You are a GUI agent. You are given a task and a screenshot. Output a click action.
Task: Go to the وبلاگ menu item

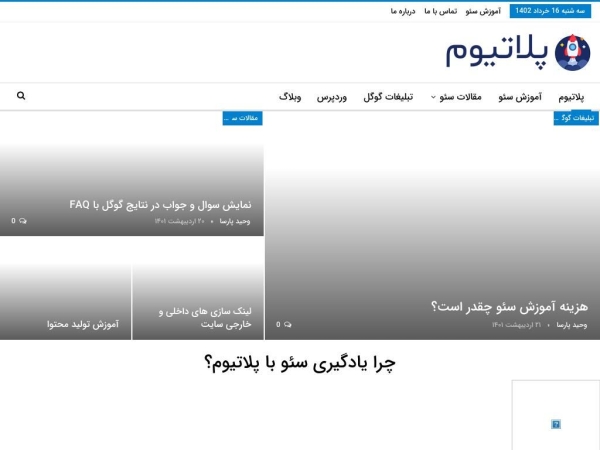tap(290, 97)
